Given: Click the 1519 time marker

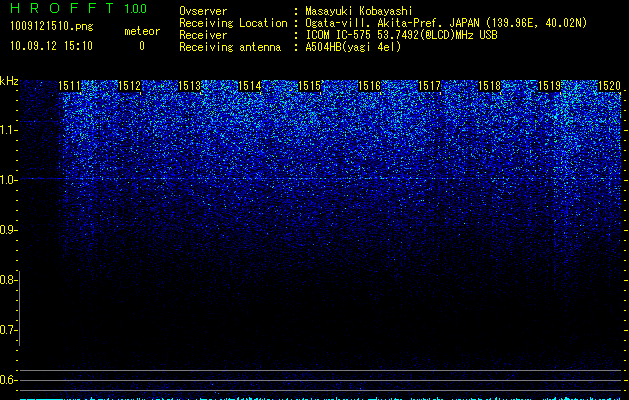Looking at the screenshot, I should click(x=549, y=86).
